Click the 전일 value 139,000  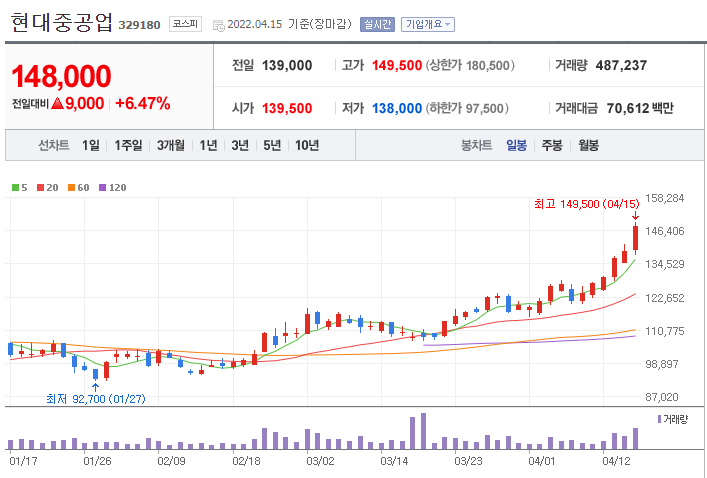click(x=287, y=65)
